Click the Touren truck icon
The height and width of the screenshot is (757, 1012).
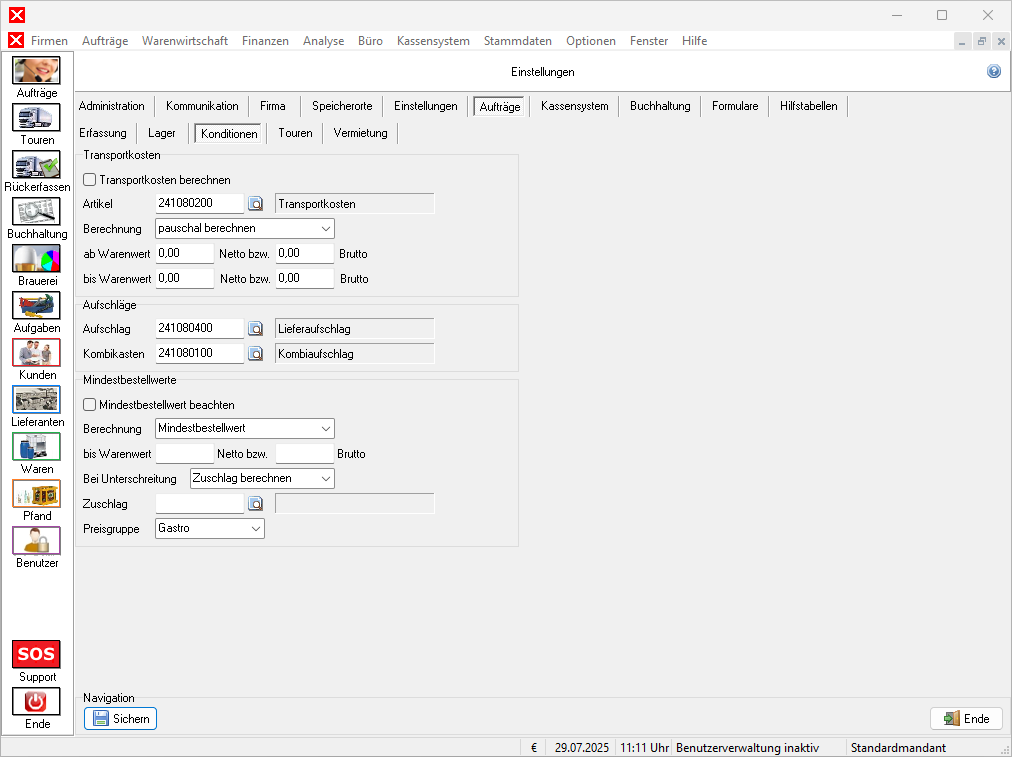tap(36, 118)
